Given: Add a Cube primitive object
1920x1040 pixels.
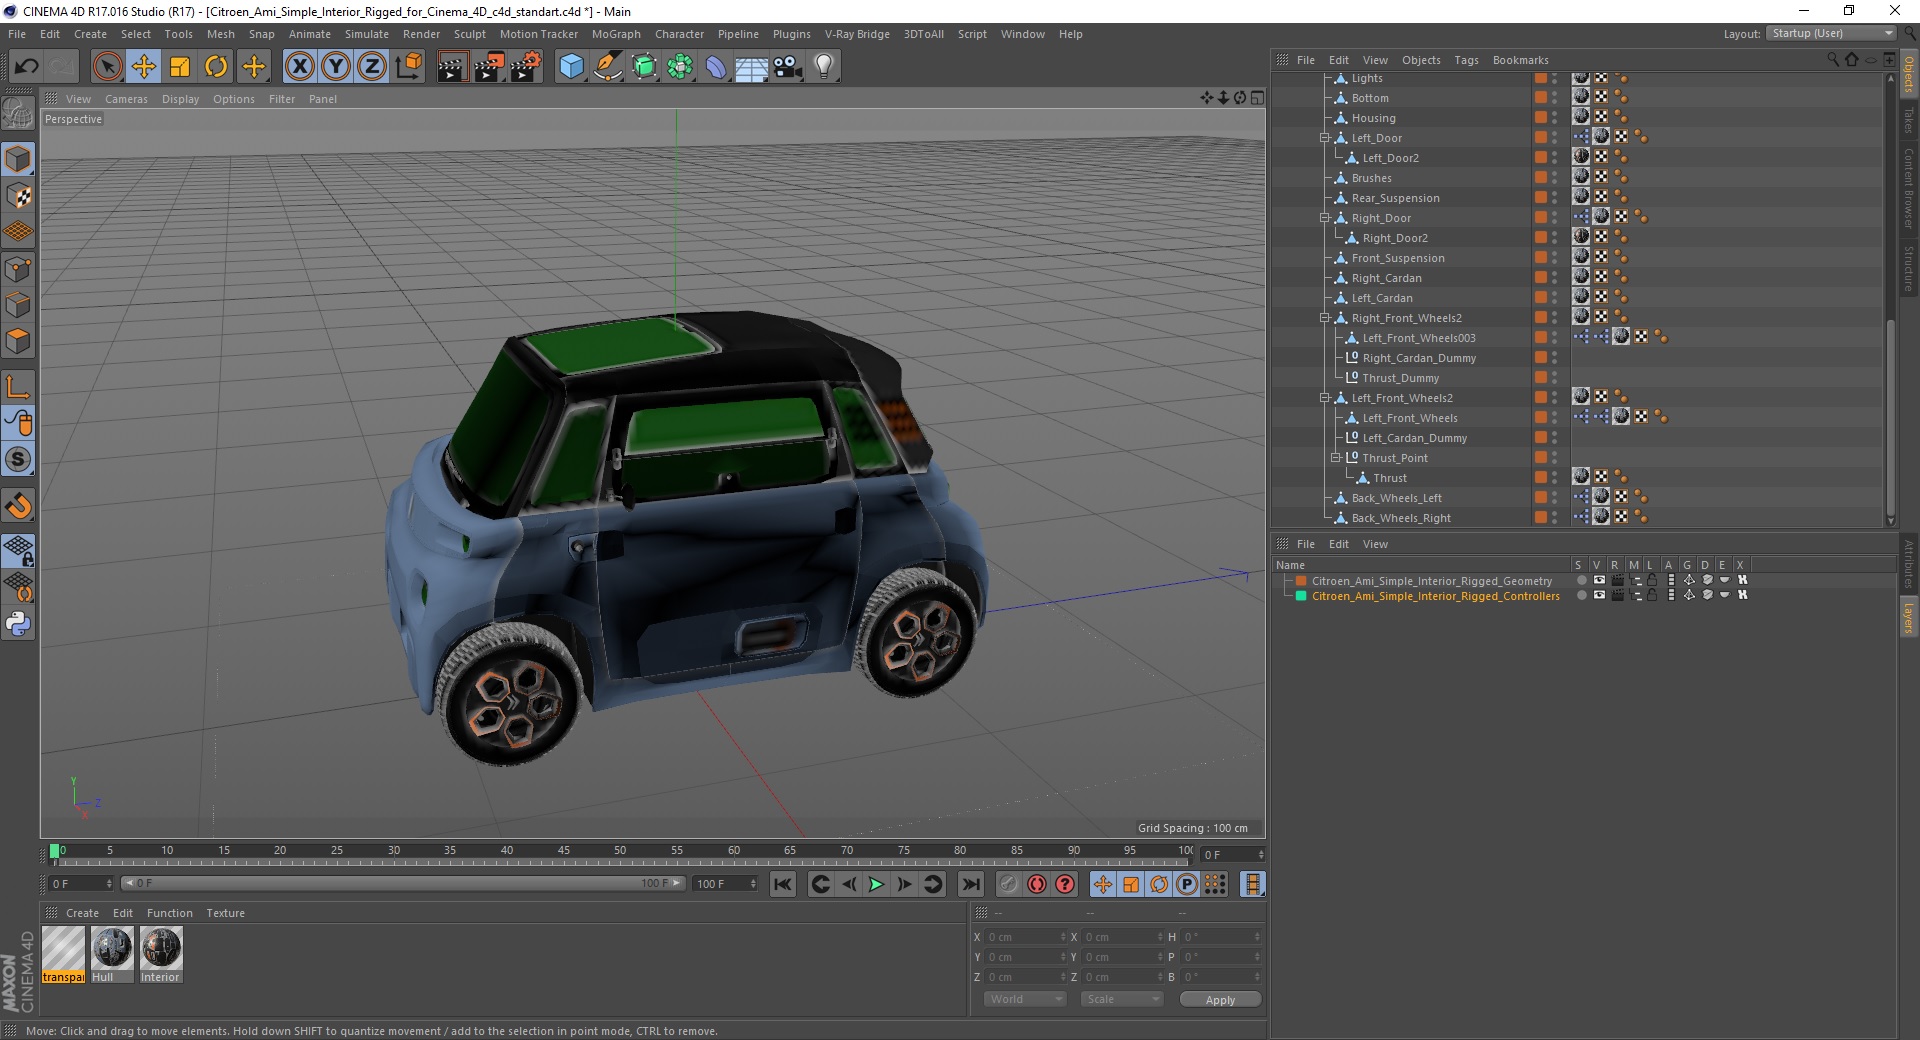Looking at the screenshot, I should [x=571, y=67].
